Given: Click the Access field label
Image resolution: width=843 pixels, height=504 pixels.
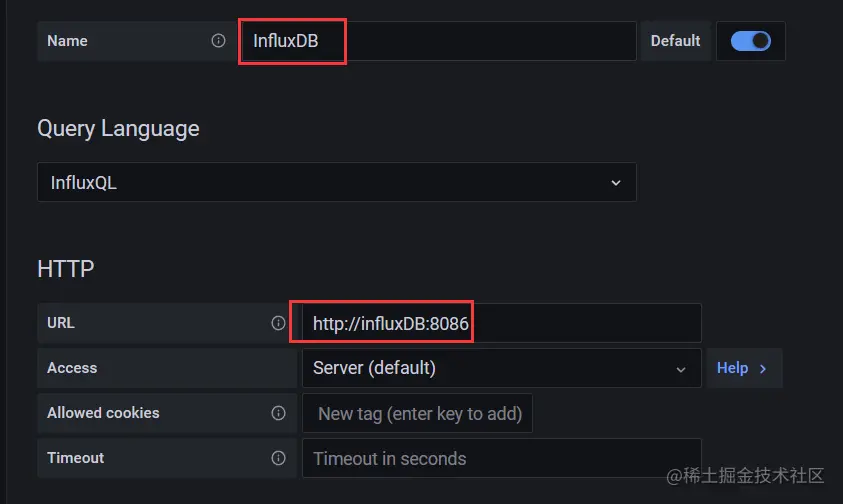Looking at the screenshot, I should (x=72, y=368).
